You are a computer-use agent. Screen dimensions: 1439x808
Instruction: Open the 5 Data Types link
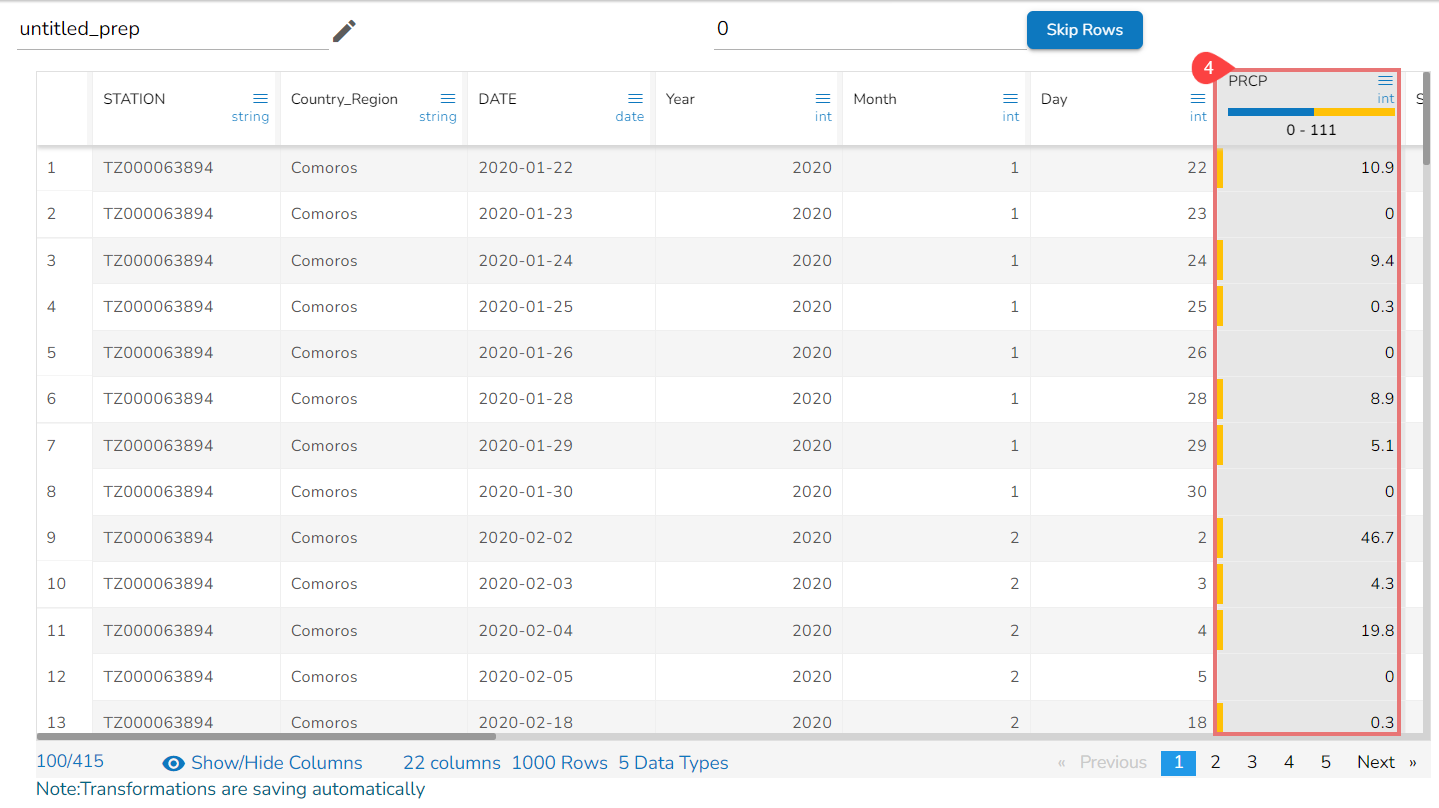point(673,763)
